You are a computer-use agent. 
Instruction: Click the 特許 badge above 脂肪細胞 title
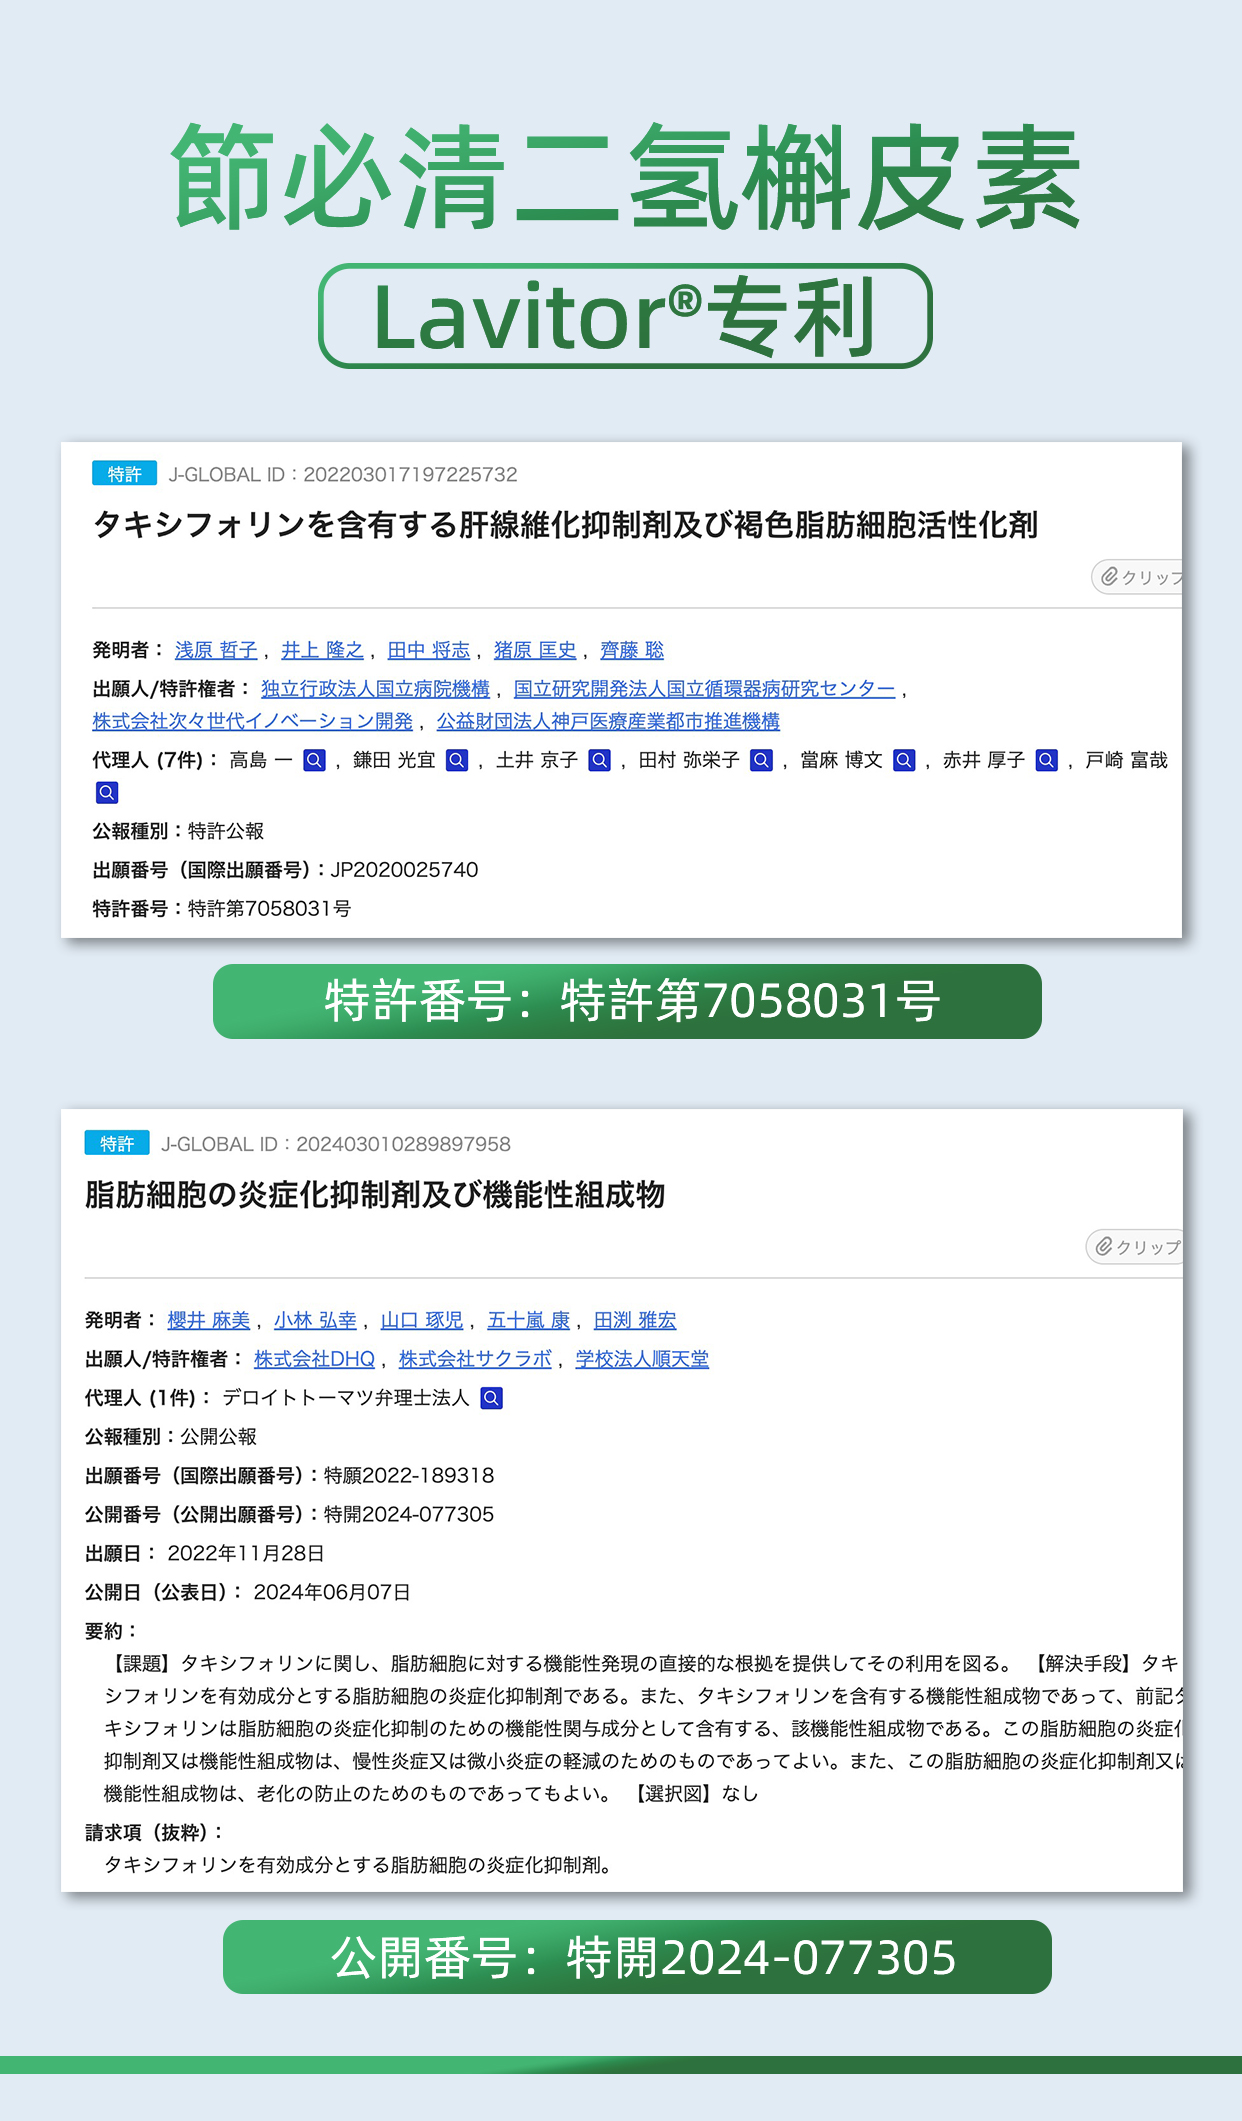tap(117, 1143)
